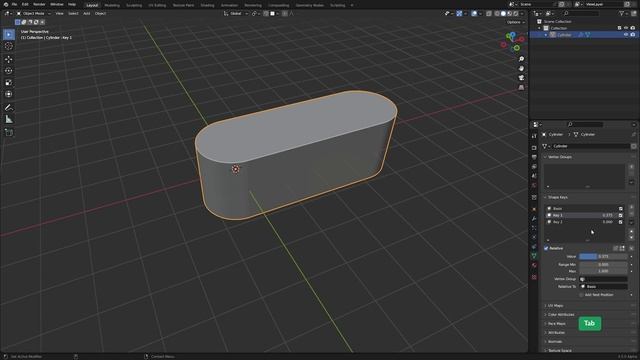The image size is (640, 360).
Task: Open the Edit menu
Action: pos(25,4)
